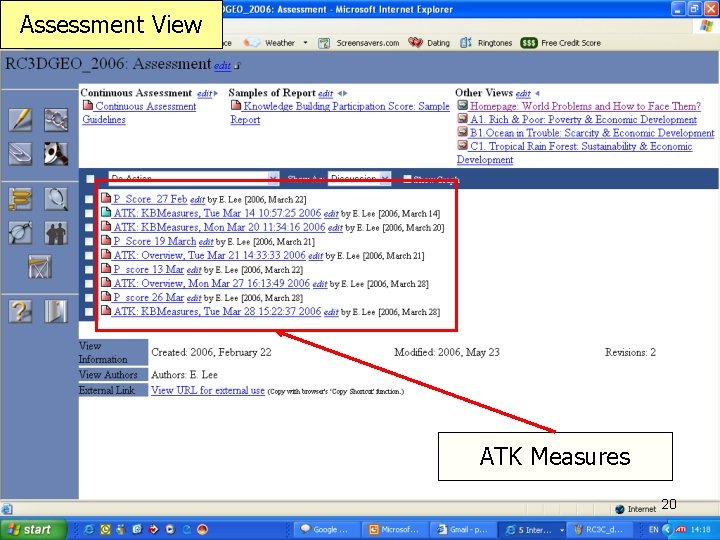Tick the select-all checkbox beside Do Action
Screen dimensions: 720x540
(90, 179)
